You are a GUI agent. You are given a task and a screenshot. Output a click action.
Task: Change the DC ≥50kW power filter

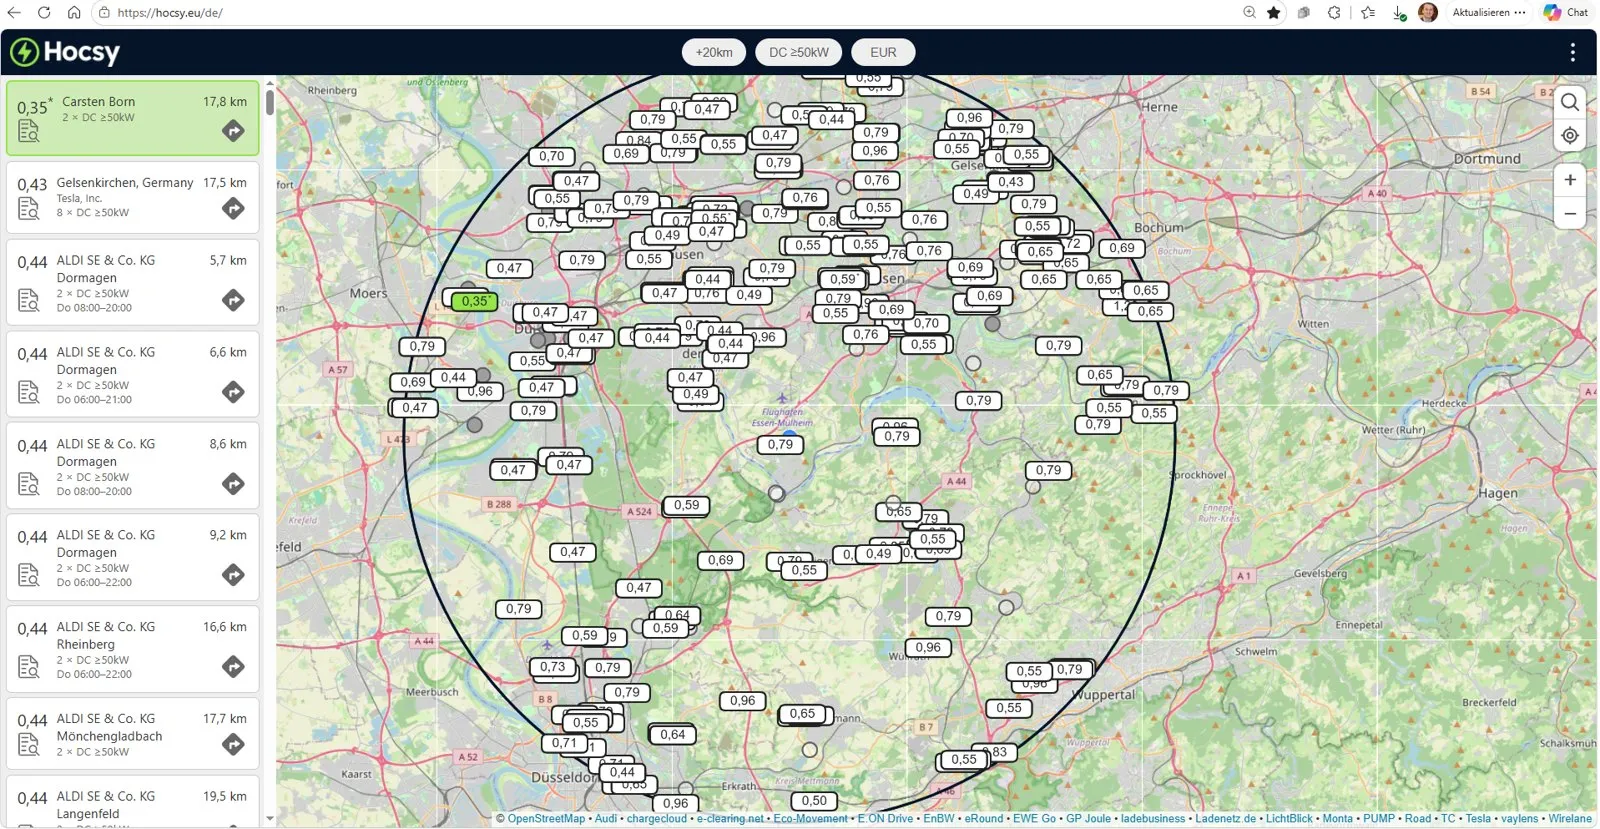799,52
